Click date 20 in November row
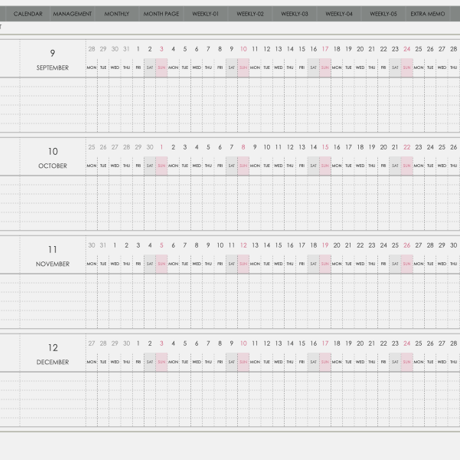The width and height of the screenshot is (460, 460). (x=337, y=245)
